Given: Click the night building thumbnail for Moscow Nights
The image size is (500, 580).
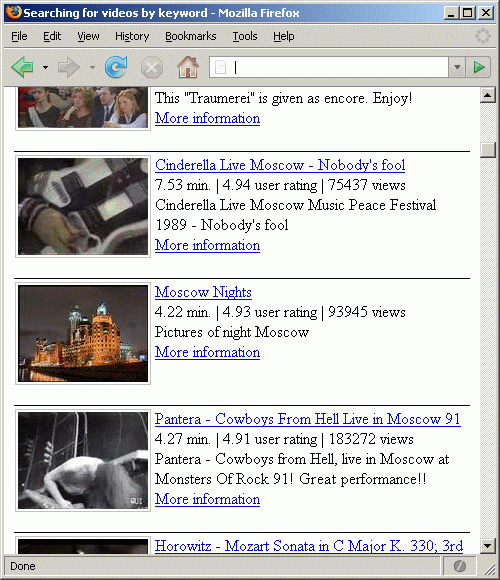Looking at the screenshot, I should point(83,334).
